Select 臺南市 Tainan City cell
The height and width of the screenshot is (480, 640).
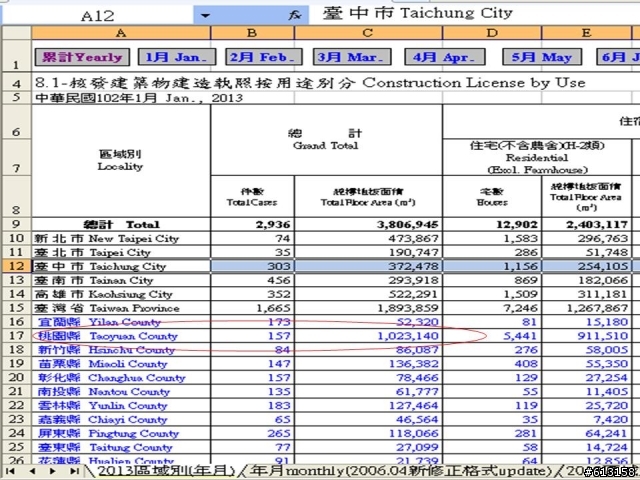(121, 280)
